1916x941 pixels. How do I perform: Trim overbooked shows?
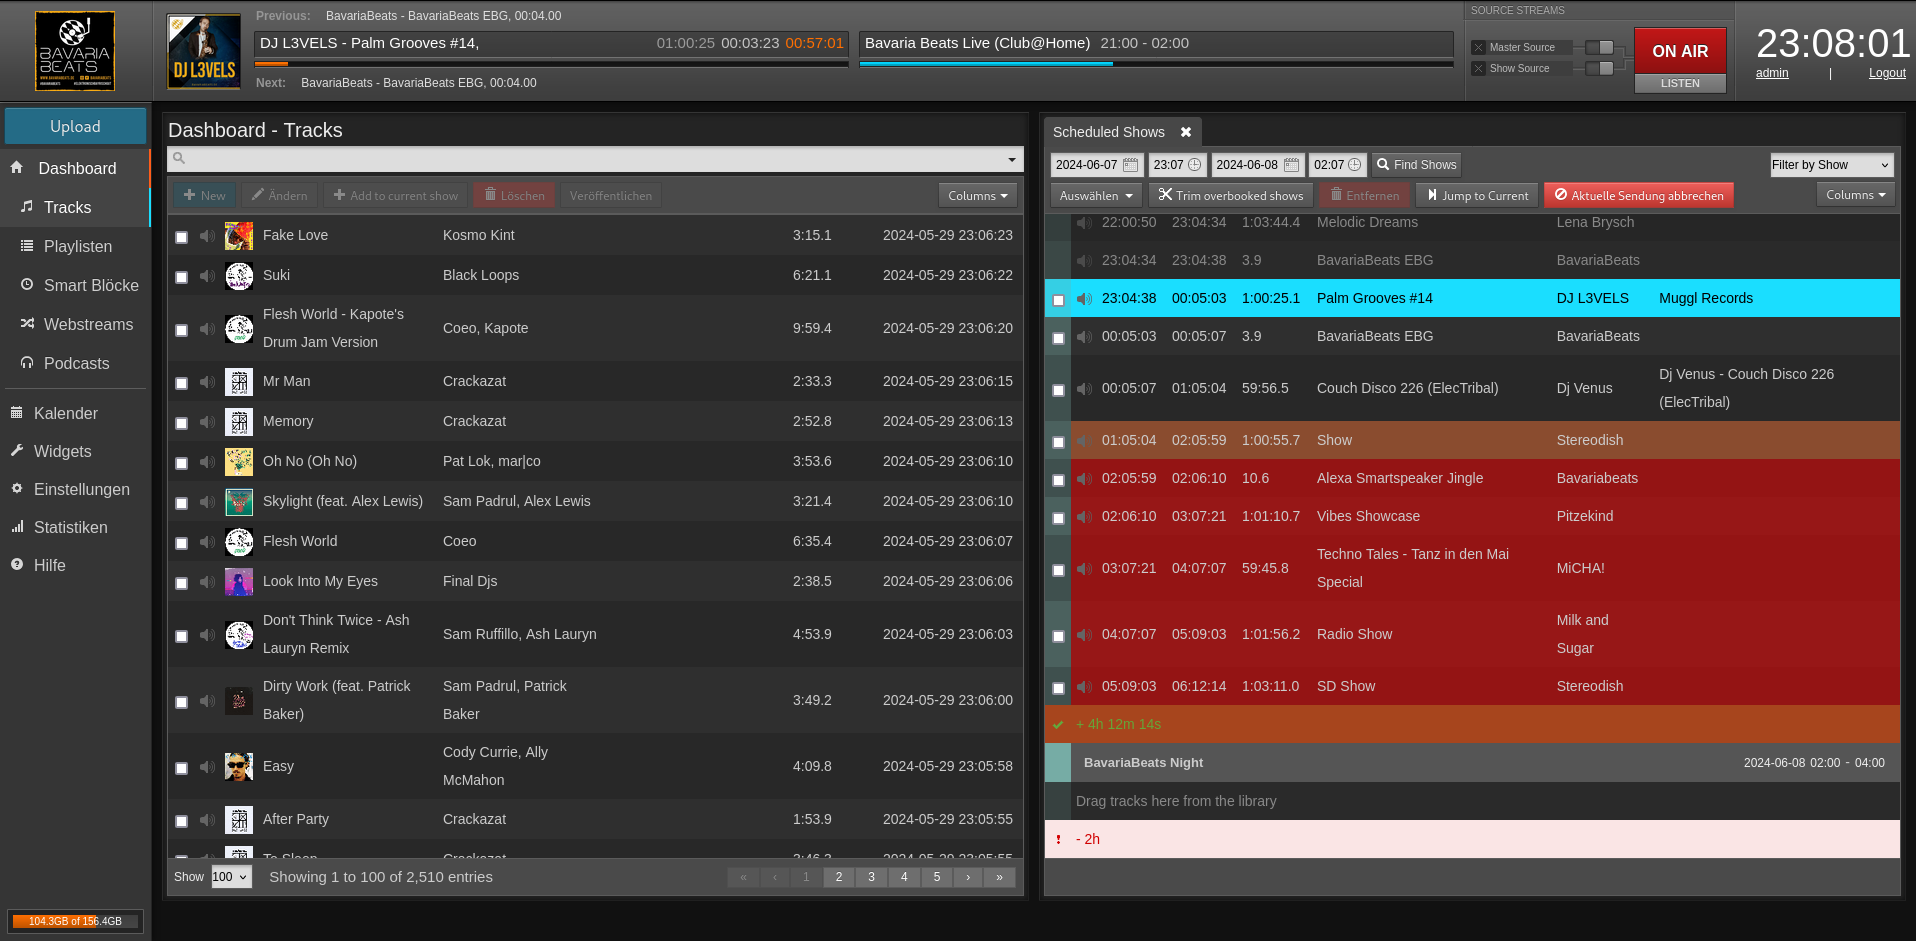tap(1230, 196)
